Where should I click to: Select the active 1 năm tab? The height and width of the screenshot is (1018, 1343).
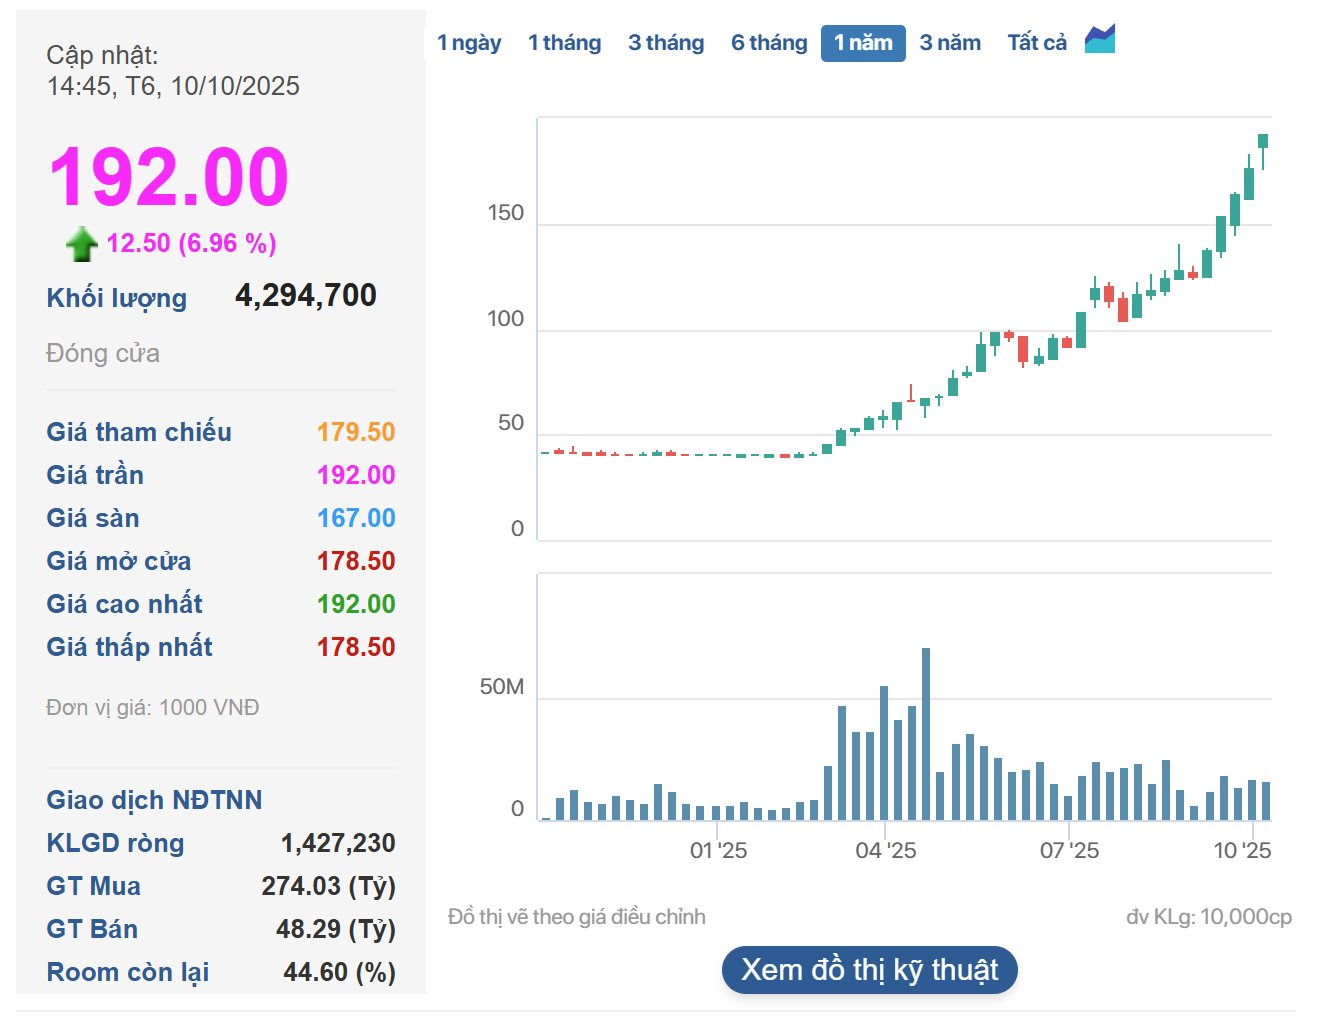click(863, 43)
